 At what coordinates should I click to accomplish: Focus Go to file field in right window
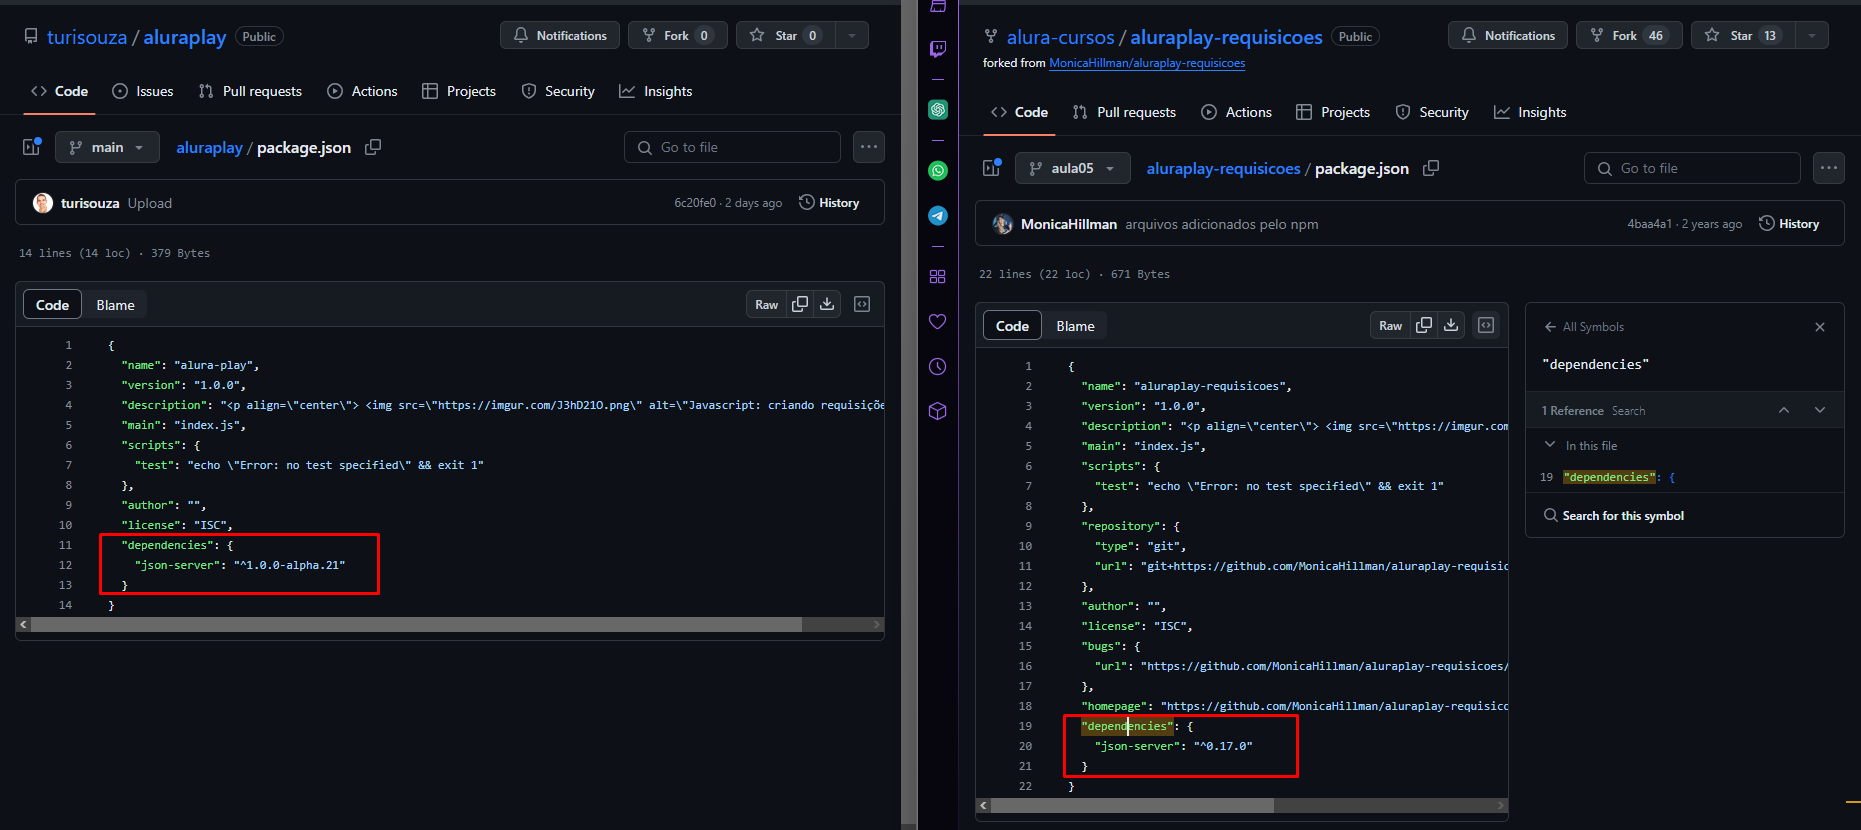click(x=1693, y=168)
